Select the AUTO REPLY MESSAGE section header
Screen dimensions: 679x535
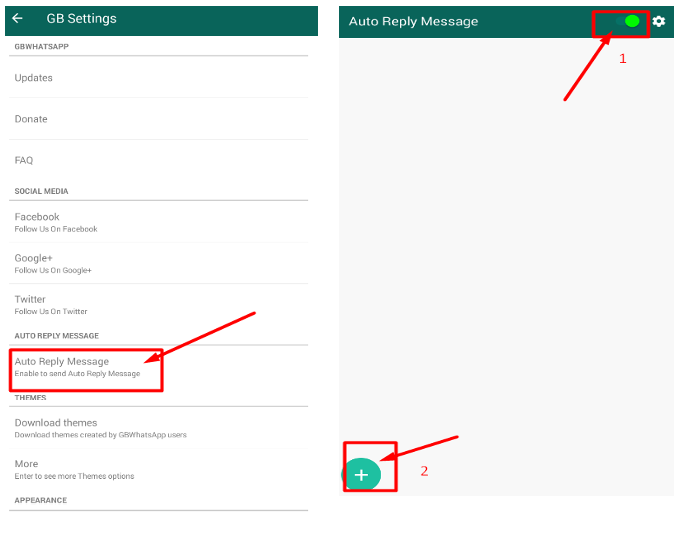pos(57,336)
